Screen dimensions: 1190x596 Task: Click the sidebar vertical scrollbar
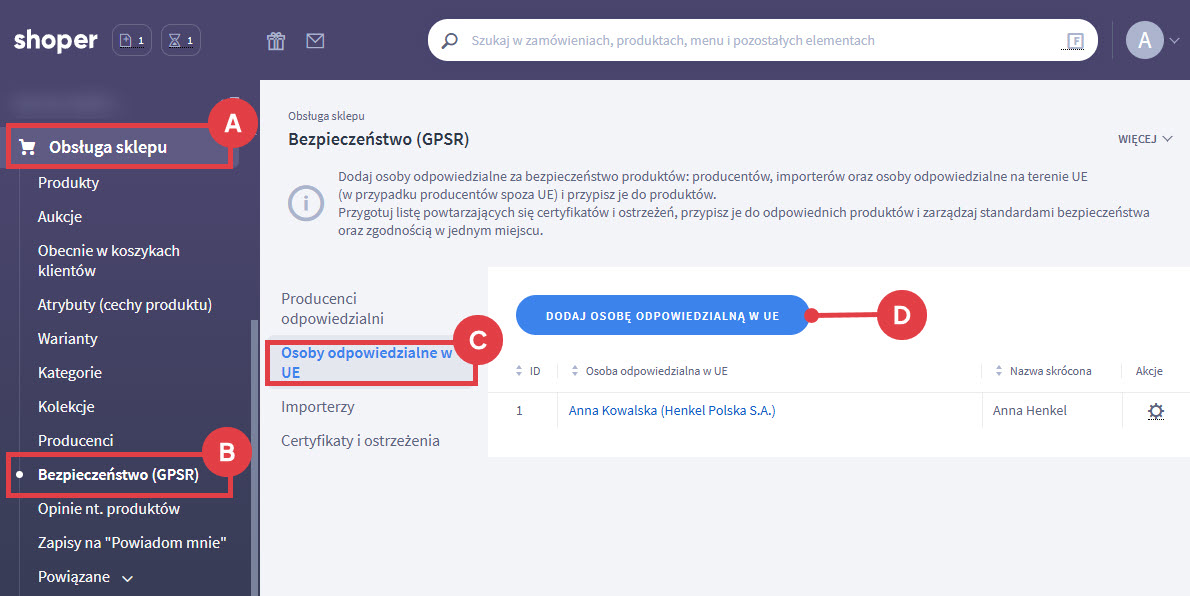254,456
